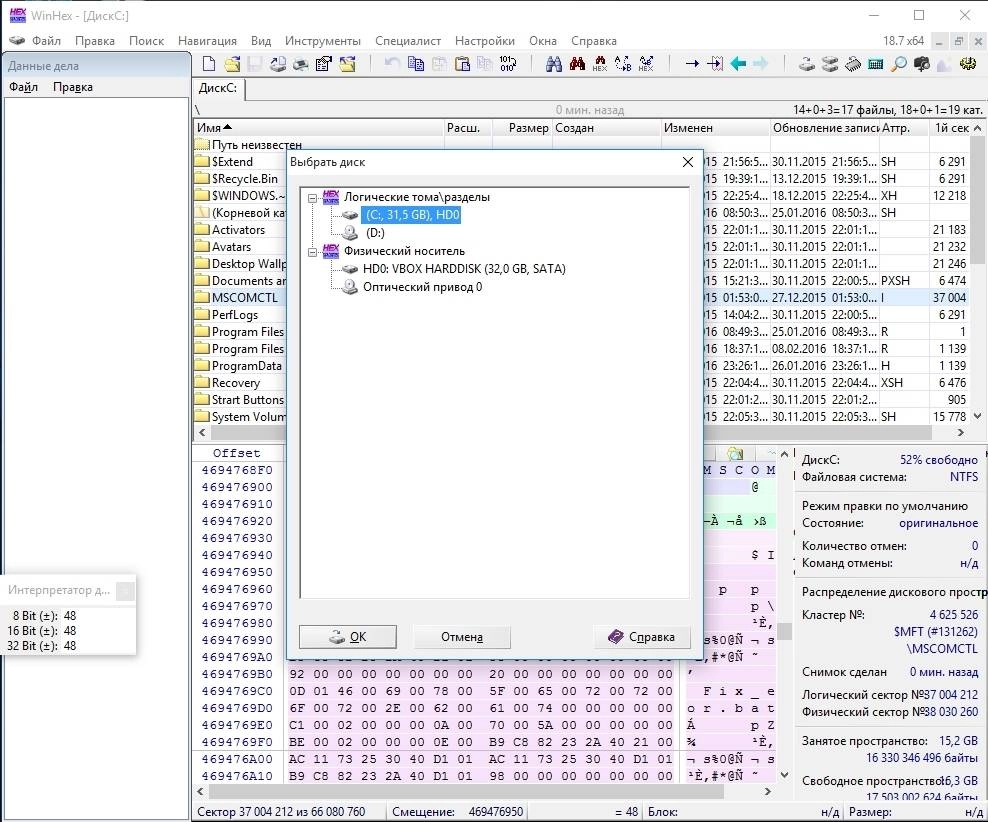The image size is (988, 822).
Task: Confirm disk selection with the OK button
Action: [x=348, y=637]
